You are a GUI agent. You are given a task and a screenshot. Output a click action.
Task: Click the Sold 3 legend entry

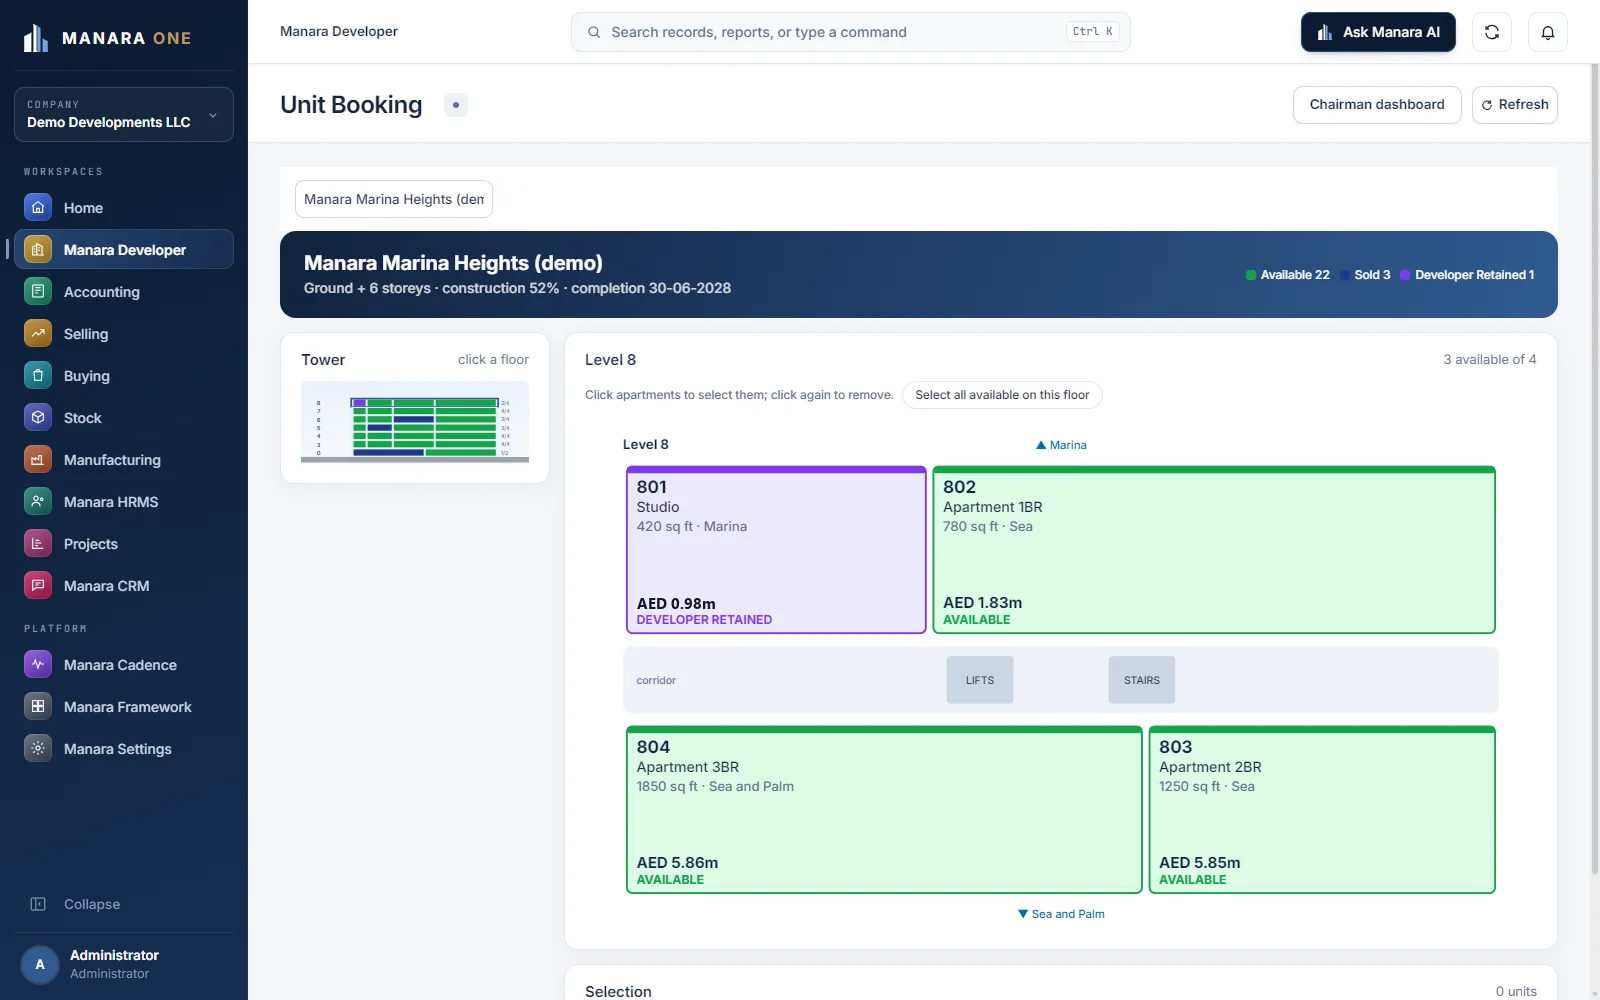(x=1365, y=275)
